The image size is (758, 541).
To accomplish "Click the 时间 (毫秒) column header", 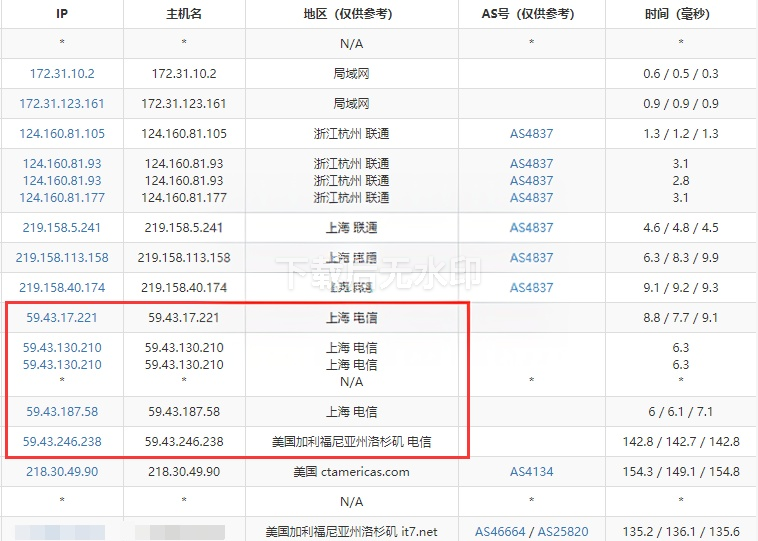I will point(681,14).
